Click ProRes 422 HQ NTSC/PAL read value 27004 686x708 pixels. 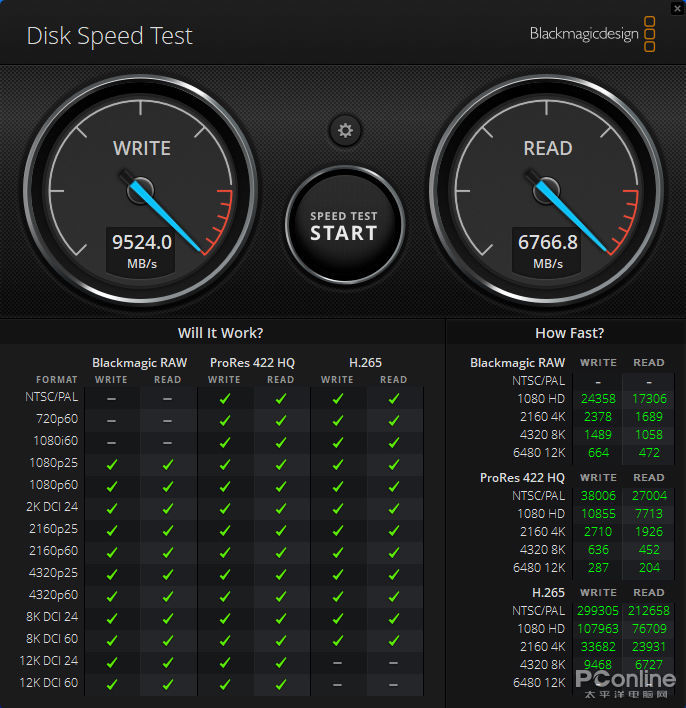(x=649, y=496)
